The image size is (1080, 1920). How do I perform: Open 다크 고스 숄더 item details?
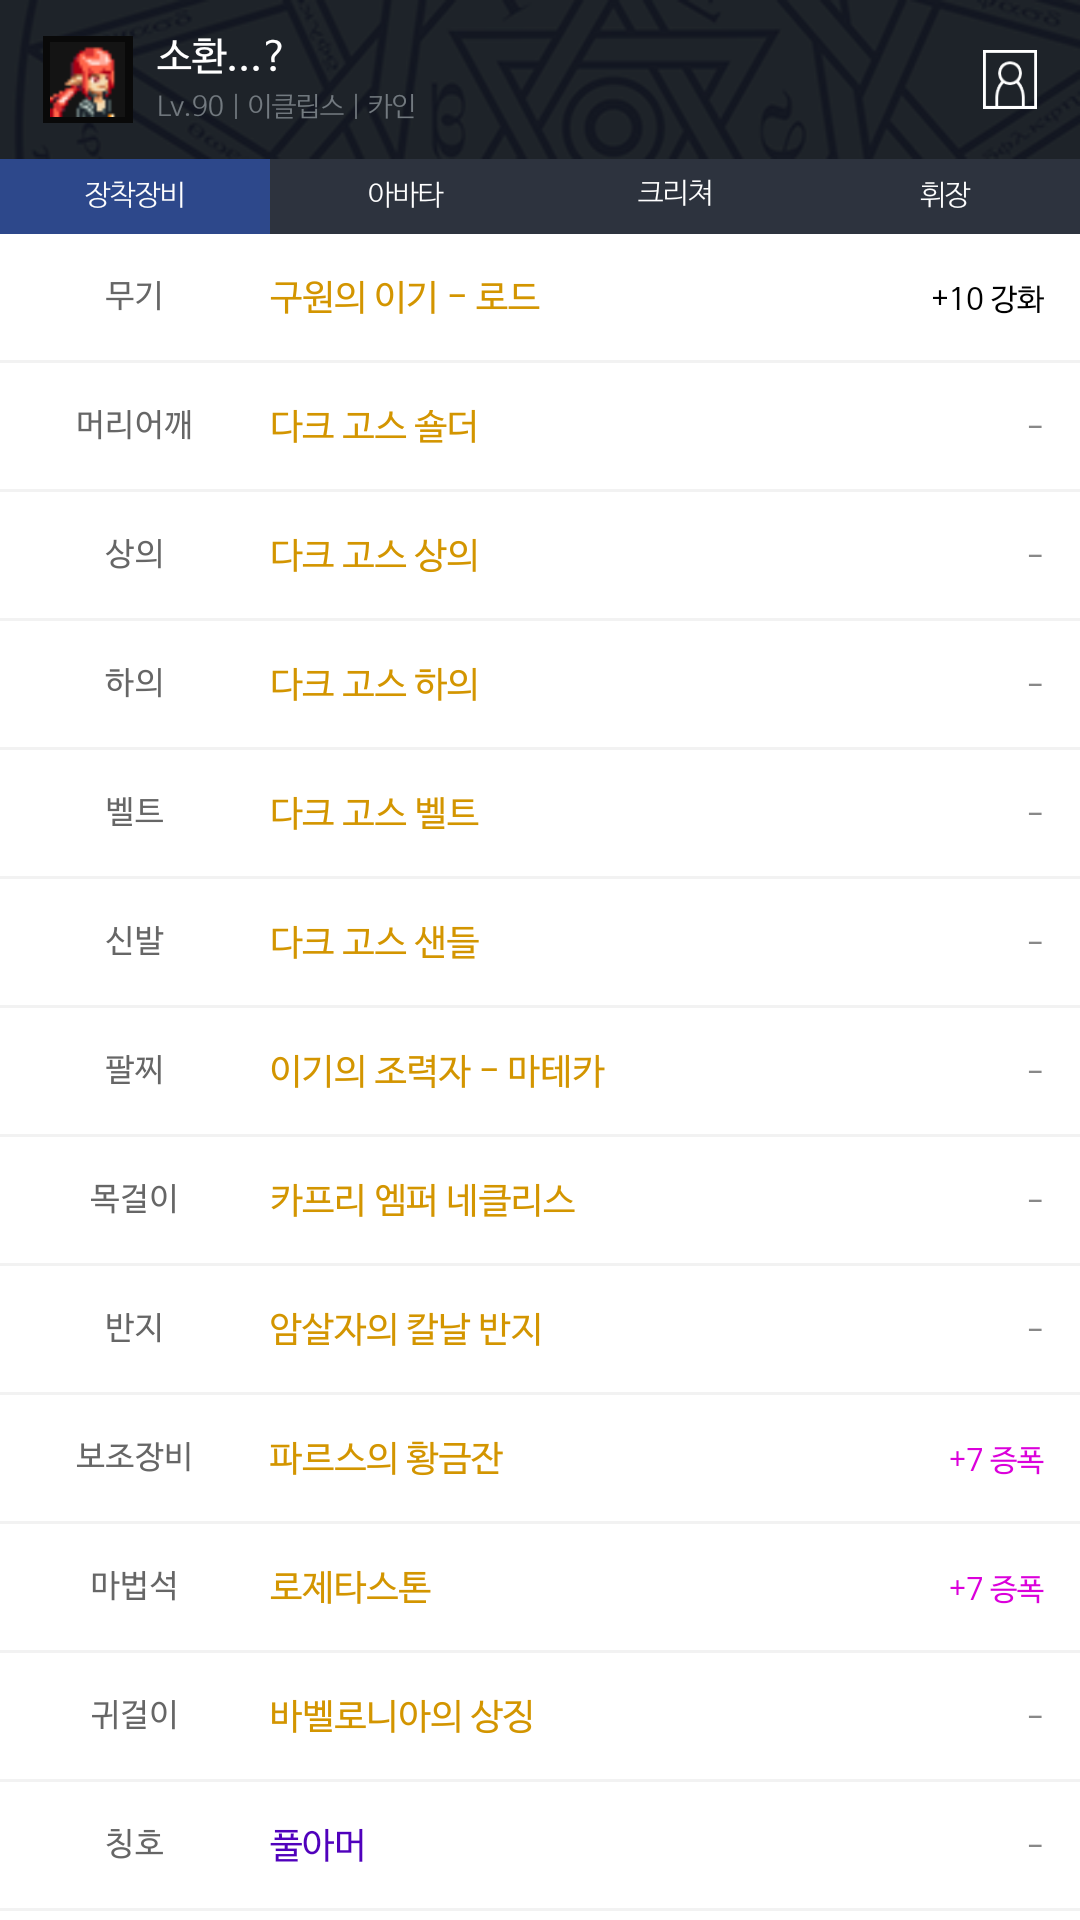click(374, 426)
